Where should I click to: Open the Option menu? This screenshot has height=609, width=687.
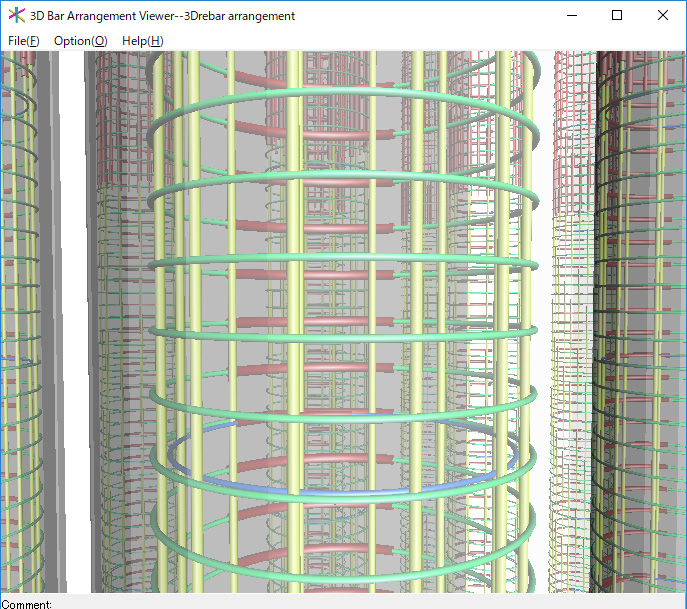tap(80, 41)
